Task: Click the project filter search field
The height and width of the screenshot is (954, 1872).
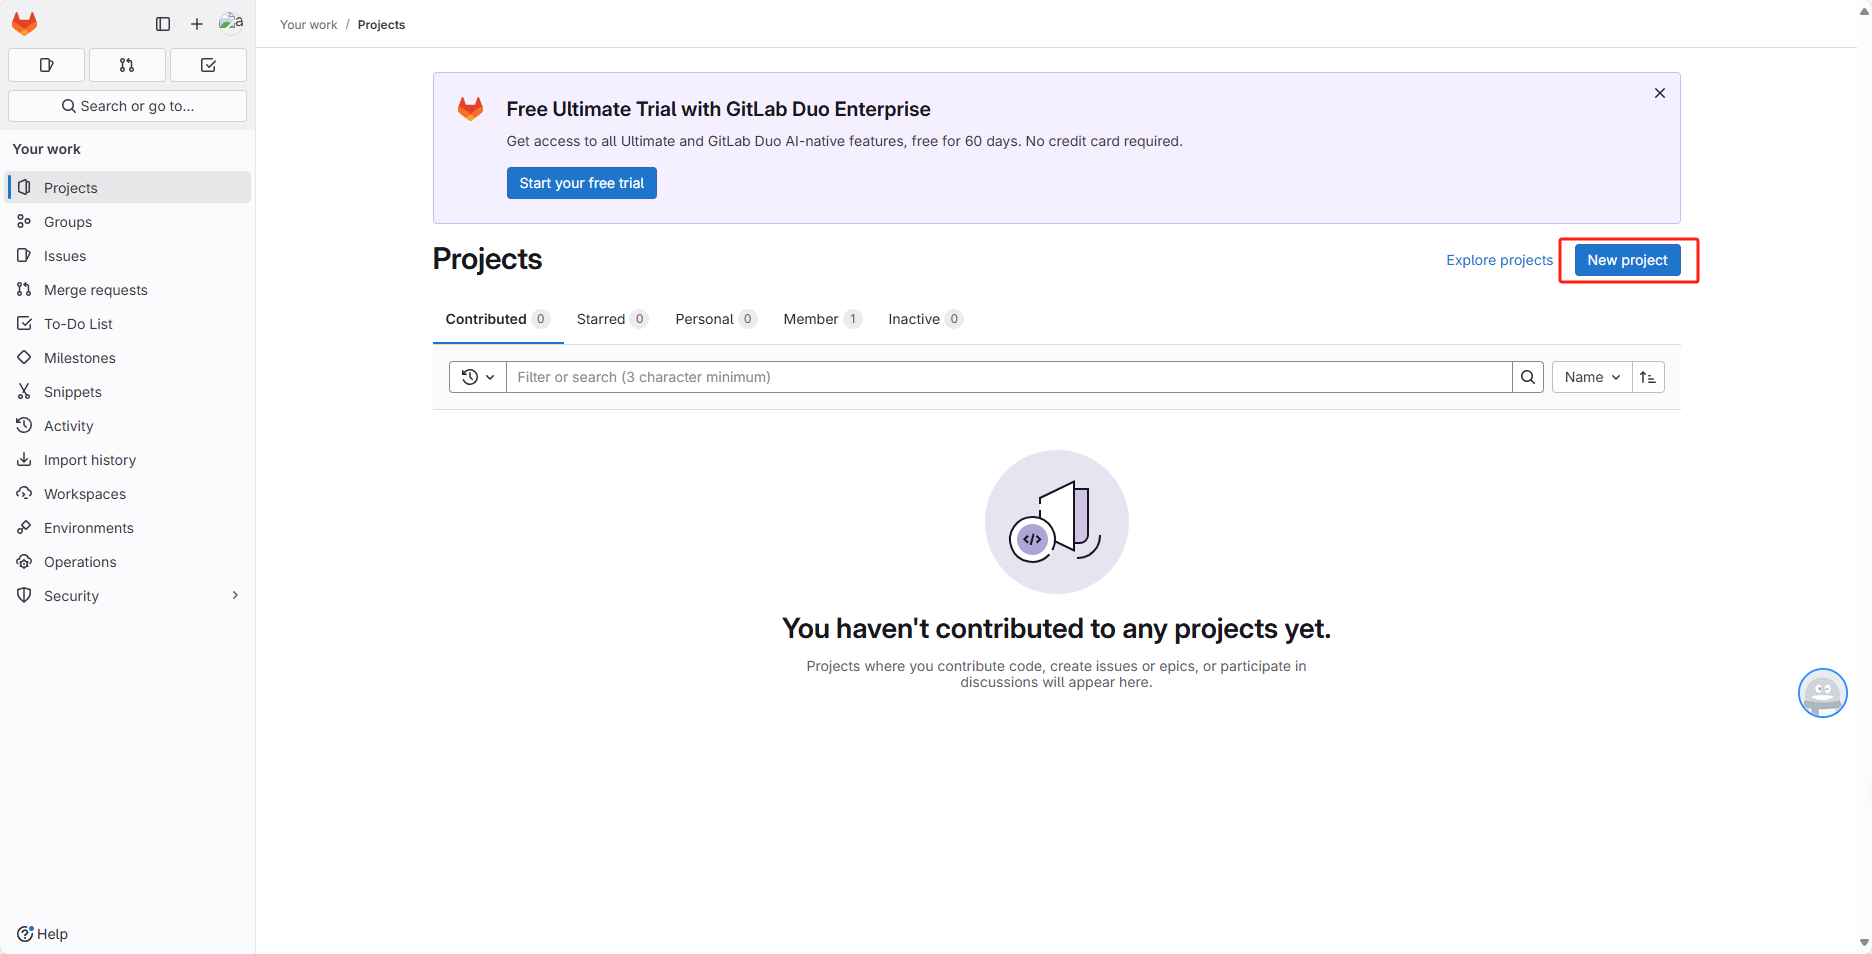Action: tap(1000, 377)
